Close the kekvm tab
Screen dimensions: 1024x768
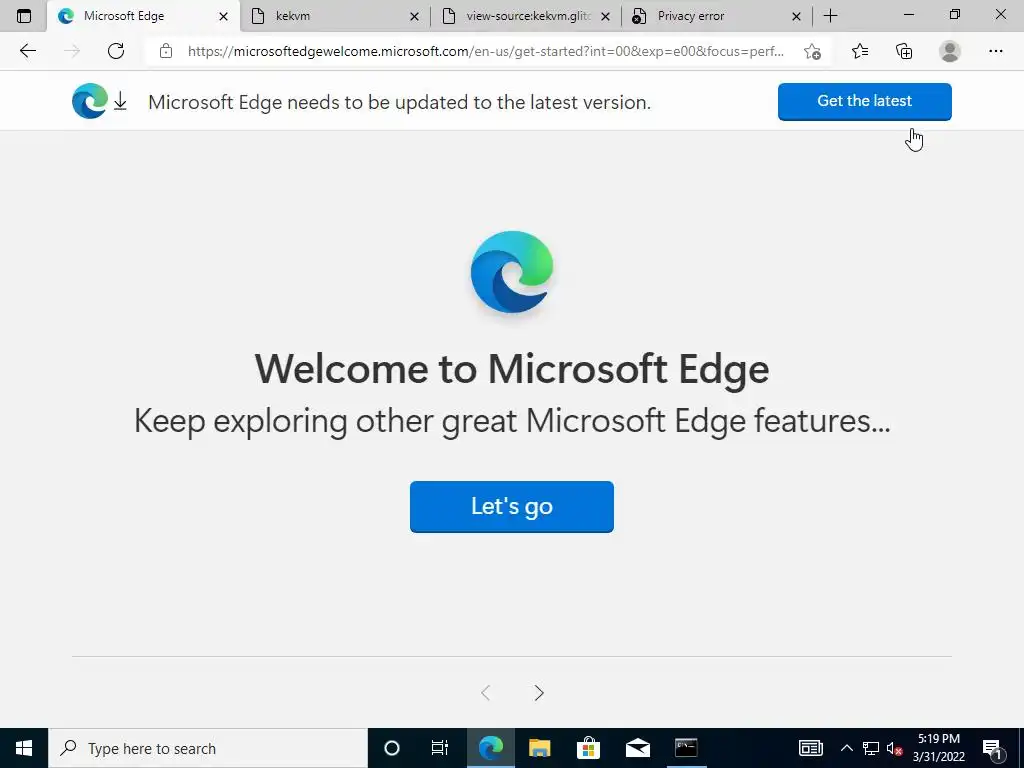[414, 16]
